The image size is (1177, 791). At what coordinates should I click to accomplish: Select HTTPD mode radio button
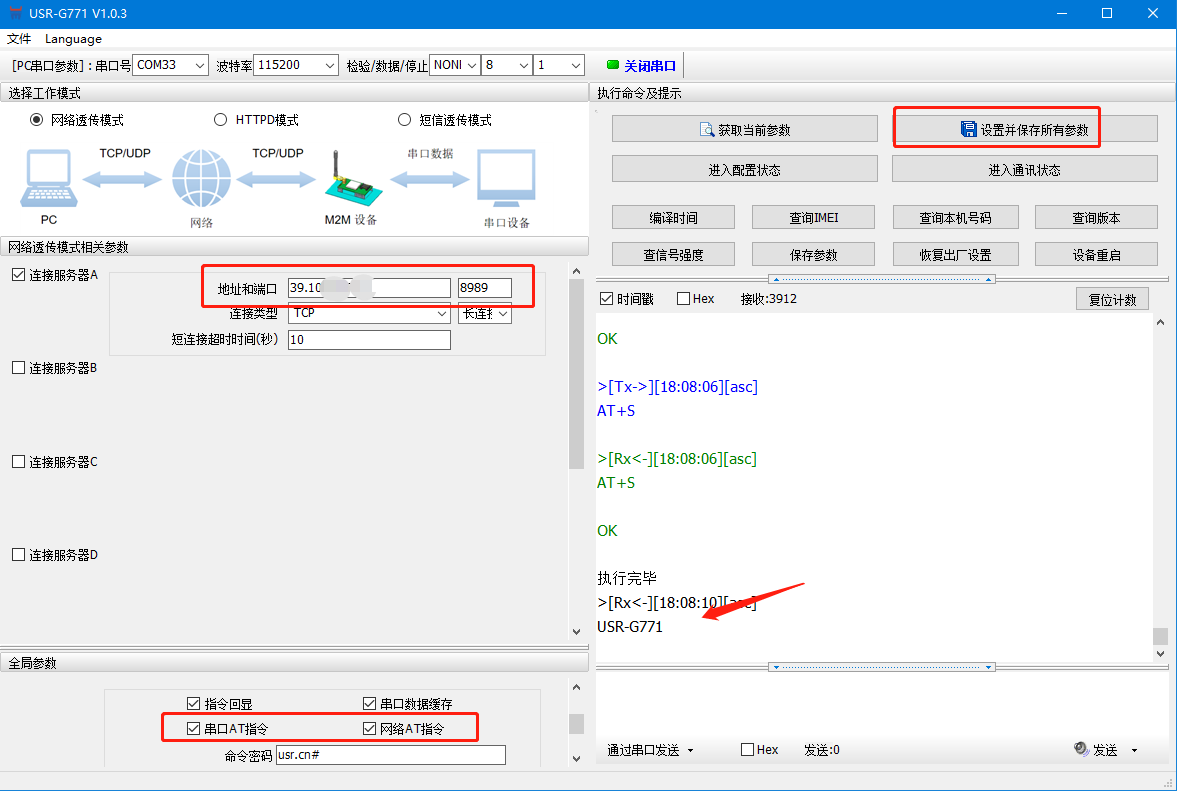pos(221,120)
